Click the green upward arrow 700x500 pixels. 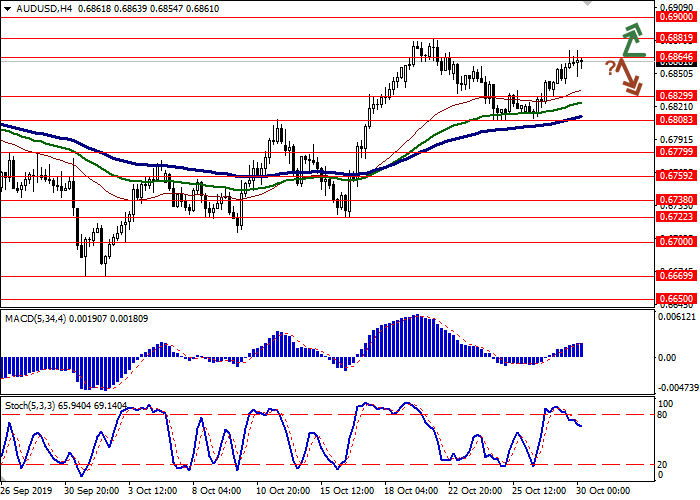pyautogui.click(x=632, y=39)
